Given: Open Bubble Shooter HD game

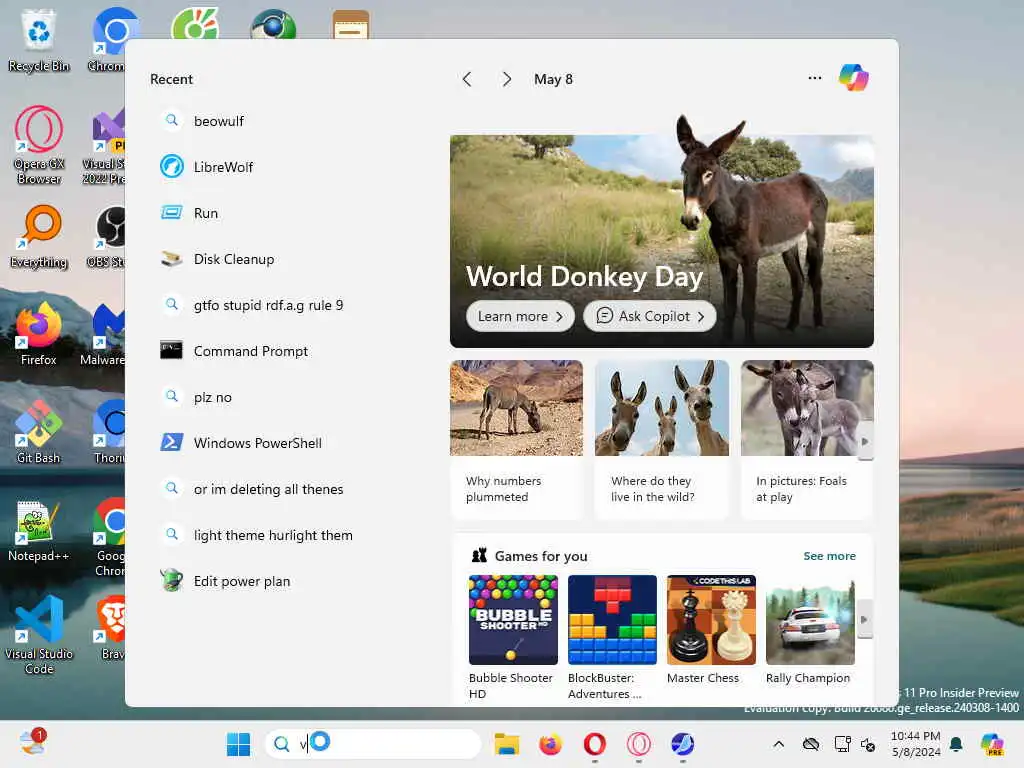Looking at the screenshot, I should point(513,637).
